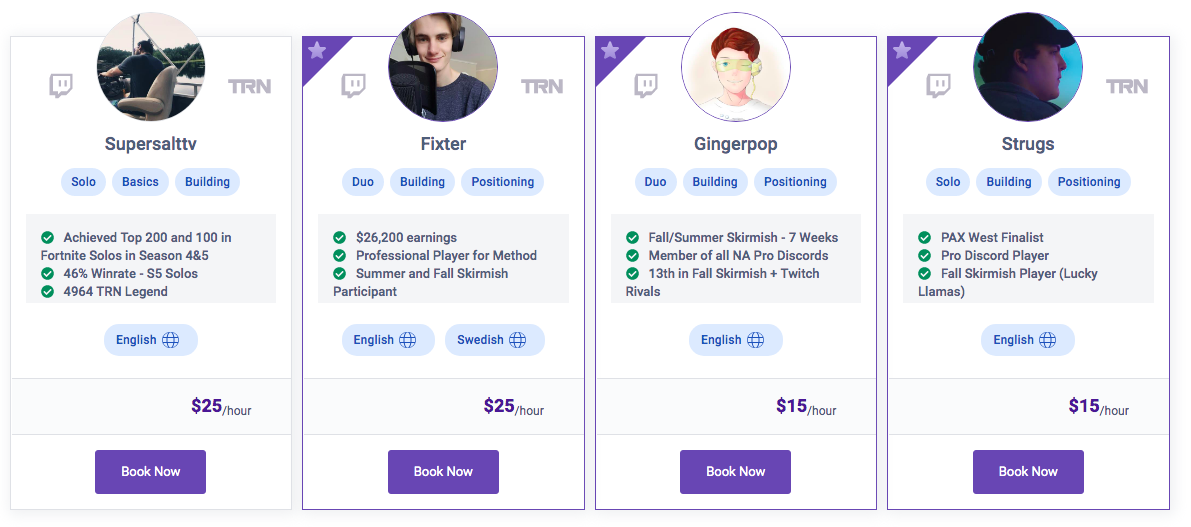The height and width of the screenshot is (527, 1191).
Task: Open the TRN logo on Fixter's card
Action: click(x=542, y=87)
